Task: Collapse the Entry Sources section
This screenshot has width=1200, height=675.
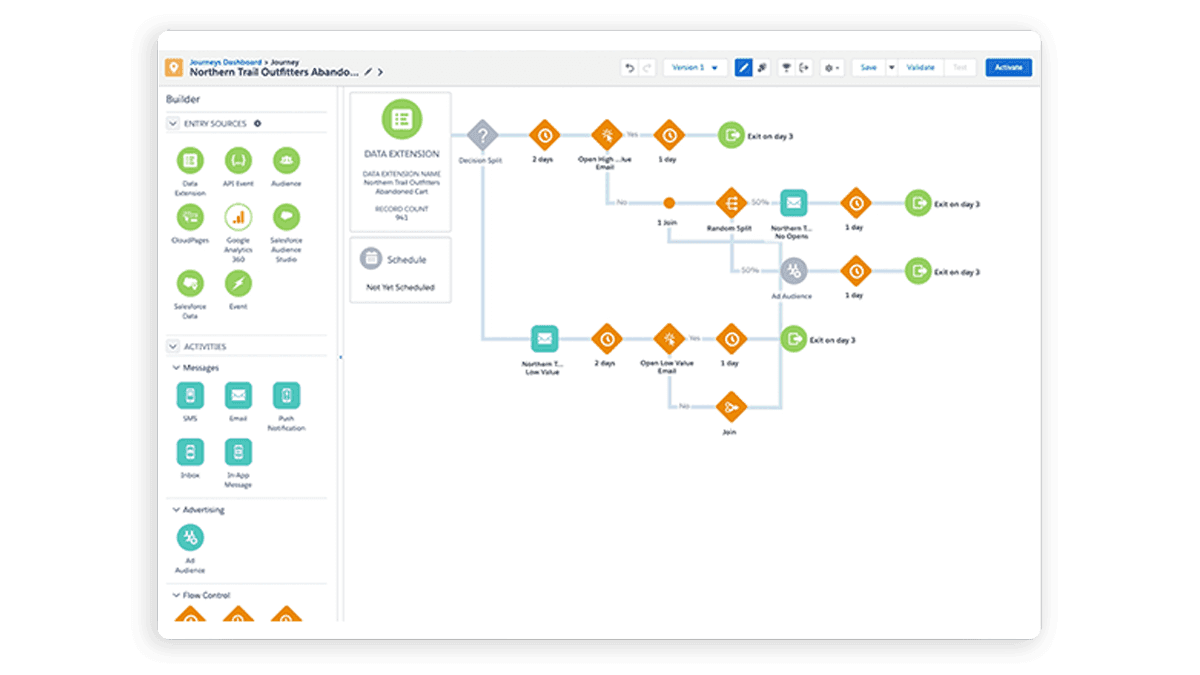Action: [173, 124]
